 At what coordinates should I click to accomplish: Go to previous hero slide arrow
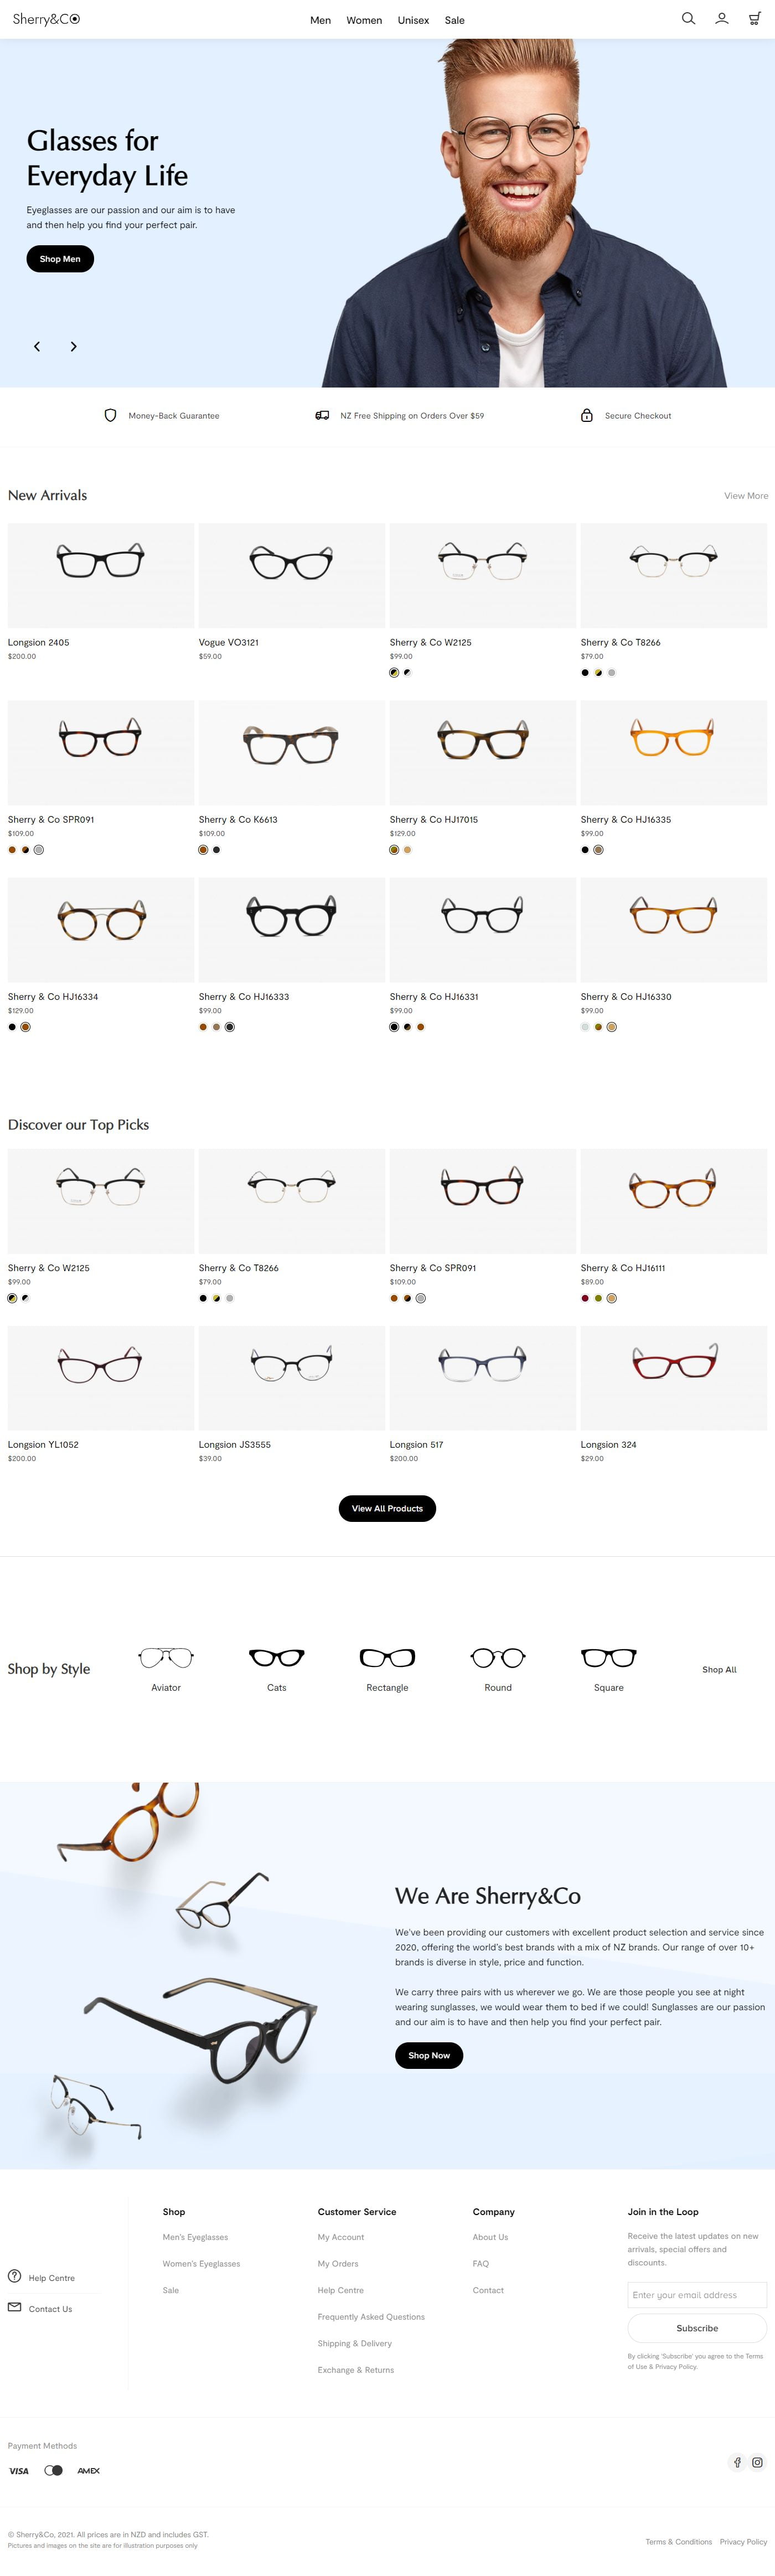(37, 346)
